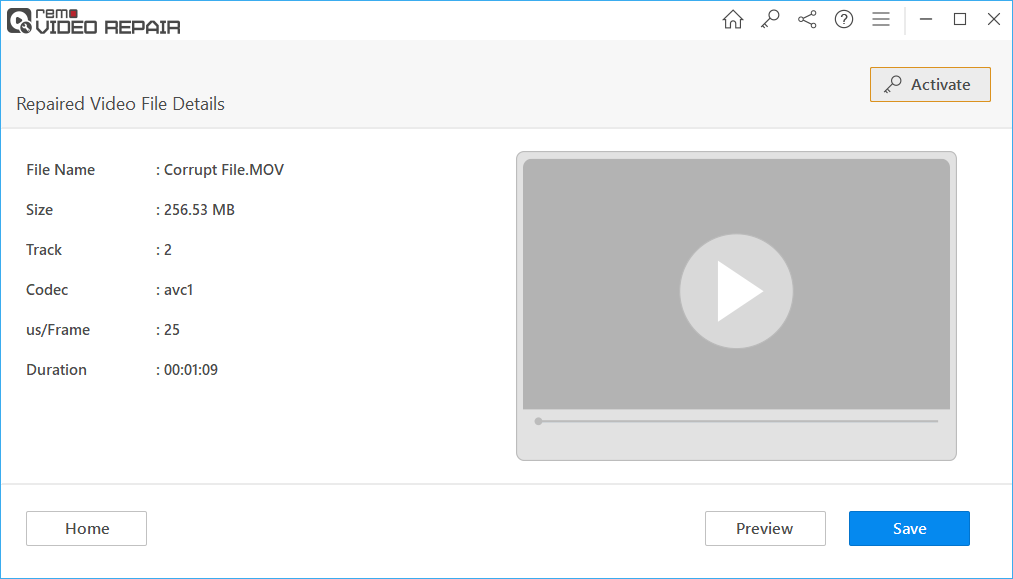The image size is (1013, 579).
Task: Minimize the Remo Video Repair window
Action: pyautogui.click(x=925, y=19)
